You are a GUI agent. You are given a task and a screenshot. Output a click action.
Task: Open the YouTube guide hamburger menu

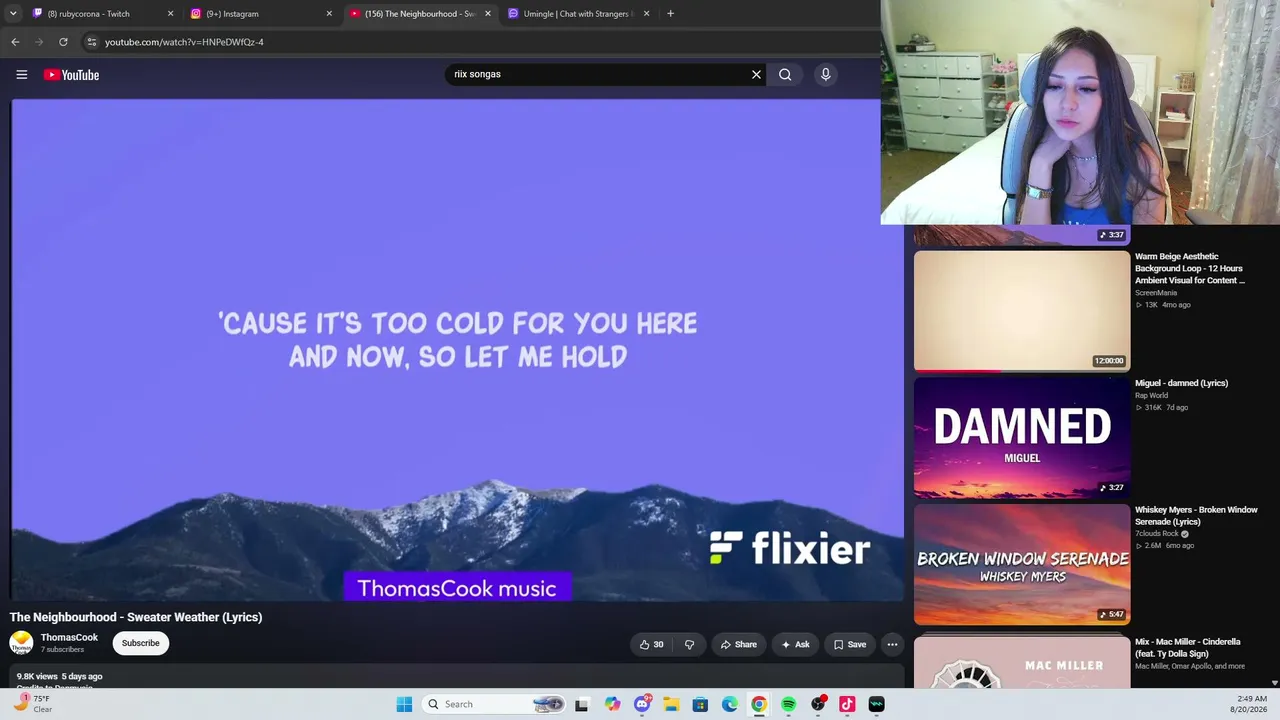click(x=21, y=75)
